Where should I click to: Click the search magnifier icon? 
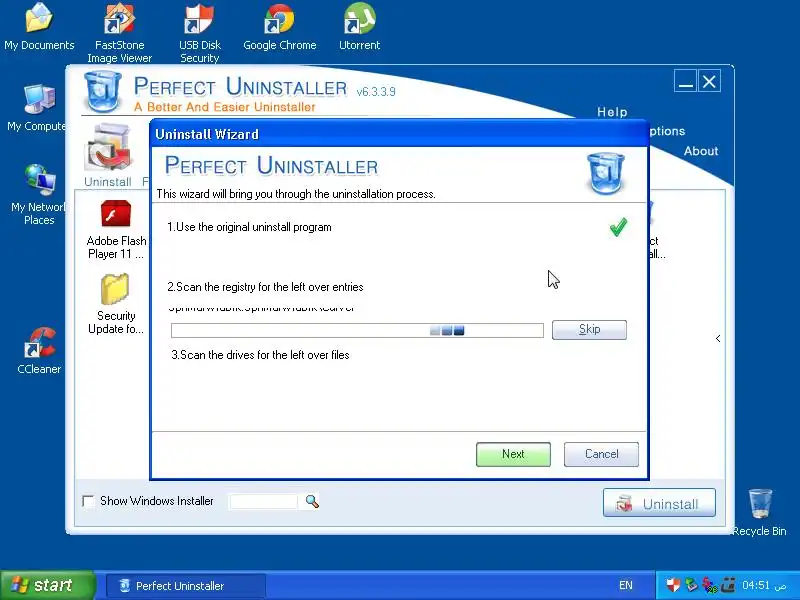coord(312,502)
